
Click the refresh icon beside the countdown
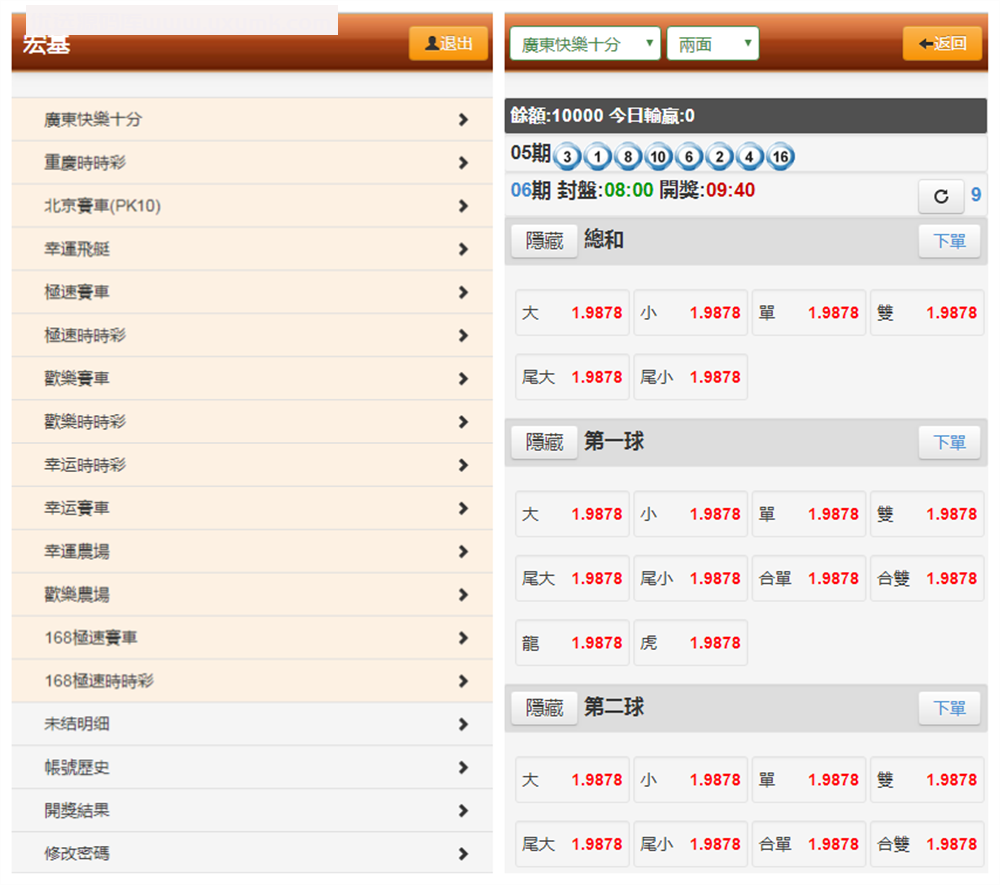coord(940,196)
